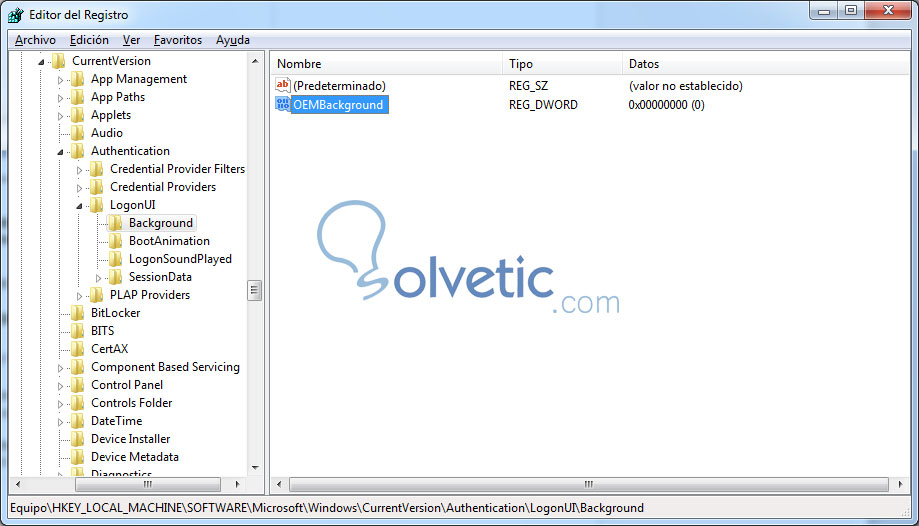Open the Edición menu

click(89, 40)
